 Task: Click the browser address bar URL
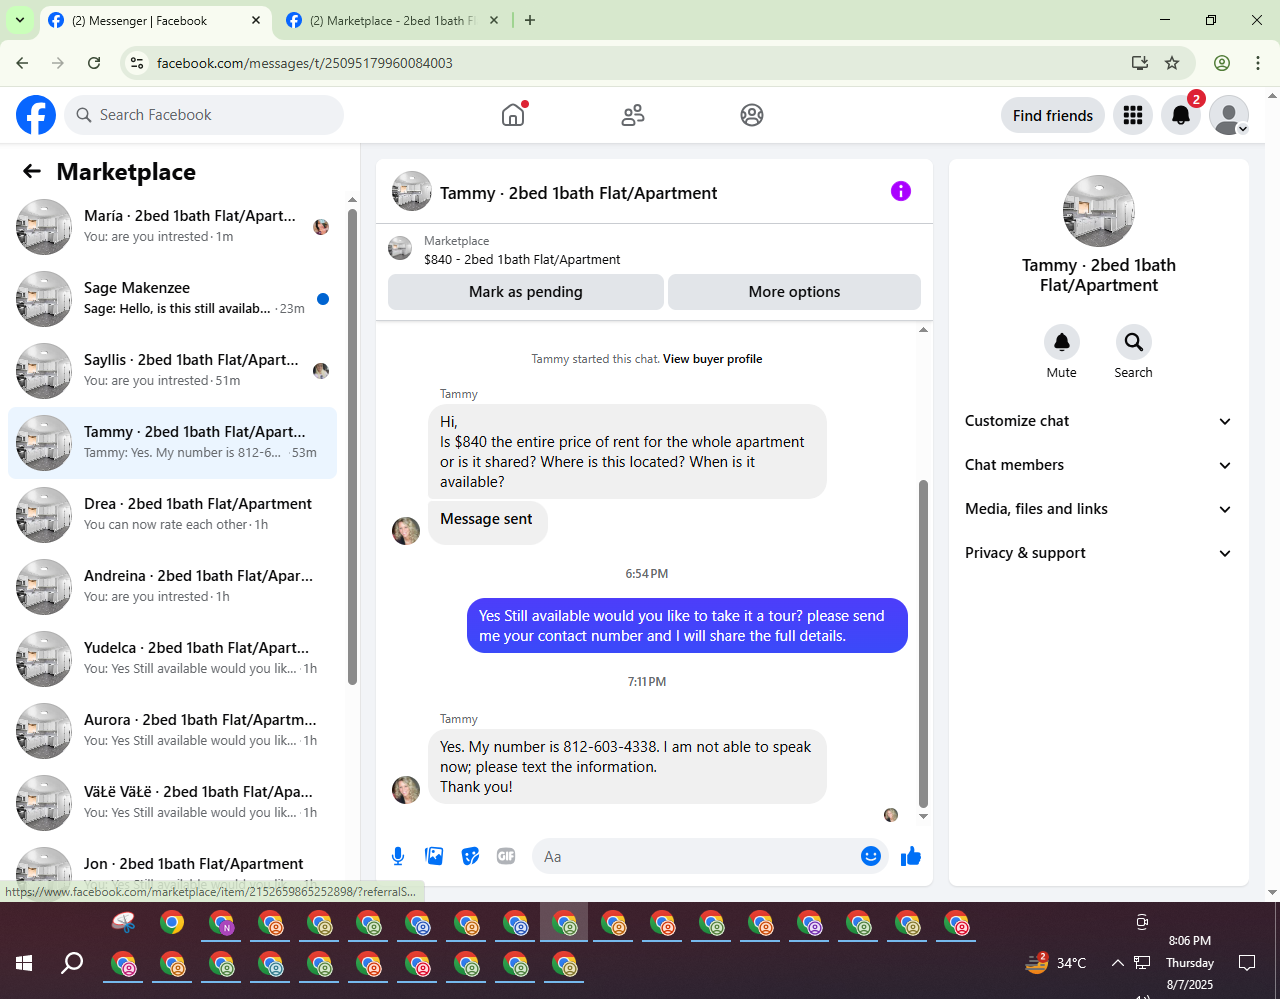[x=305, y=63]
